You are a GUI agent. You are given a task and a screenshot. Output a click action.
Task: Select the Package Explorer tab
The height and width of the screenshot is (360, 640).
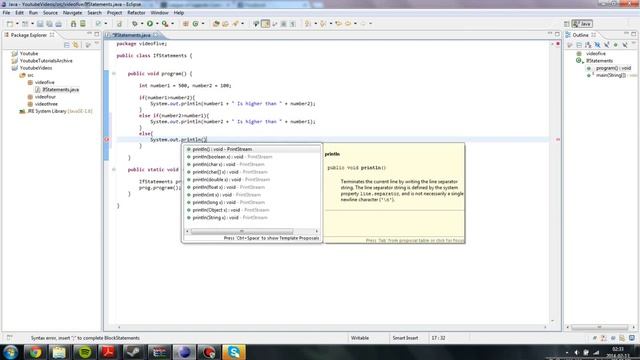click(x=29, y=35)
